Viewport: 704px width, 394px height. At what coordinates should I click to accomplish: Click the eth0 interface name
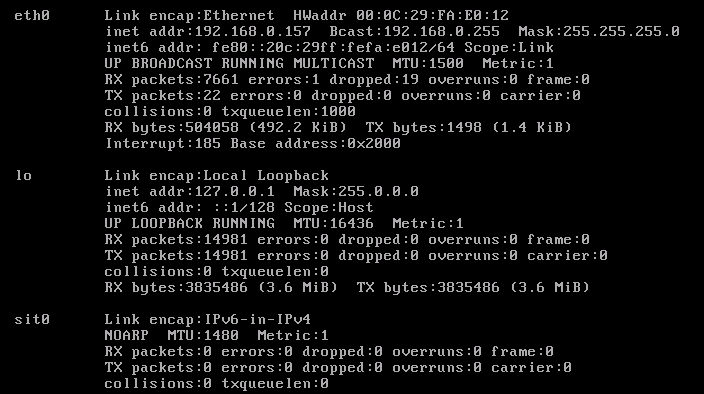32,16
